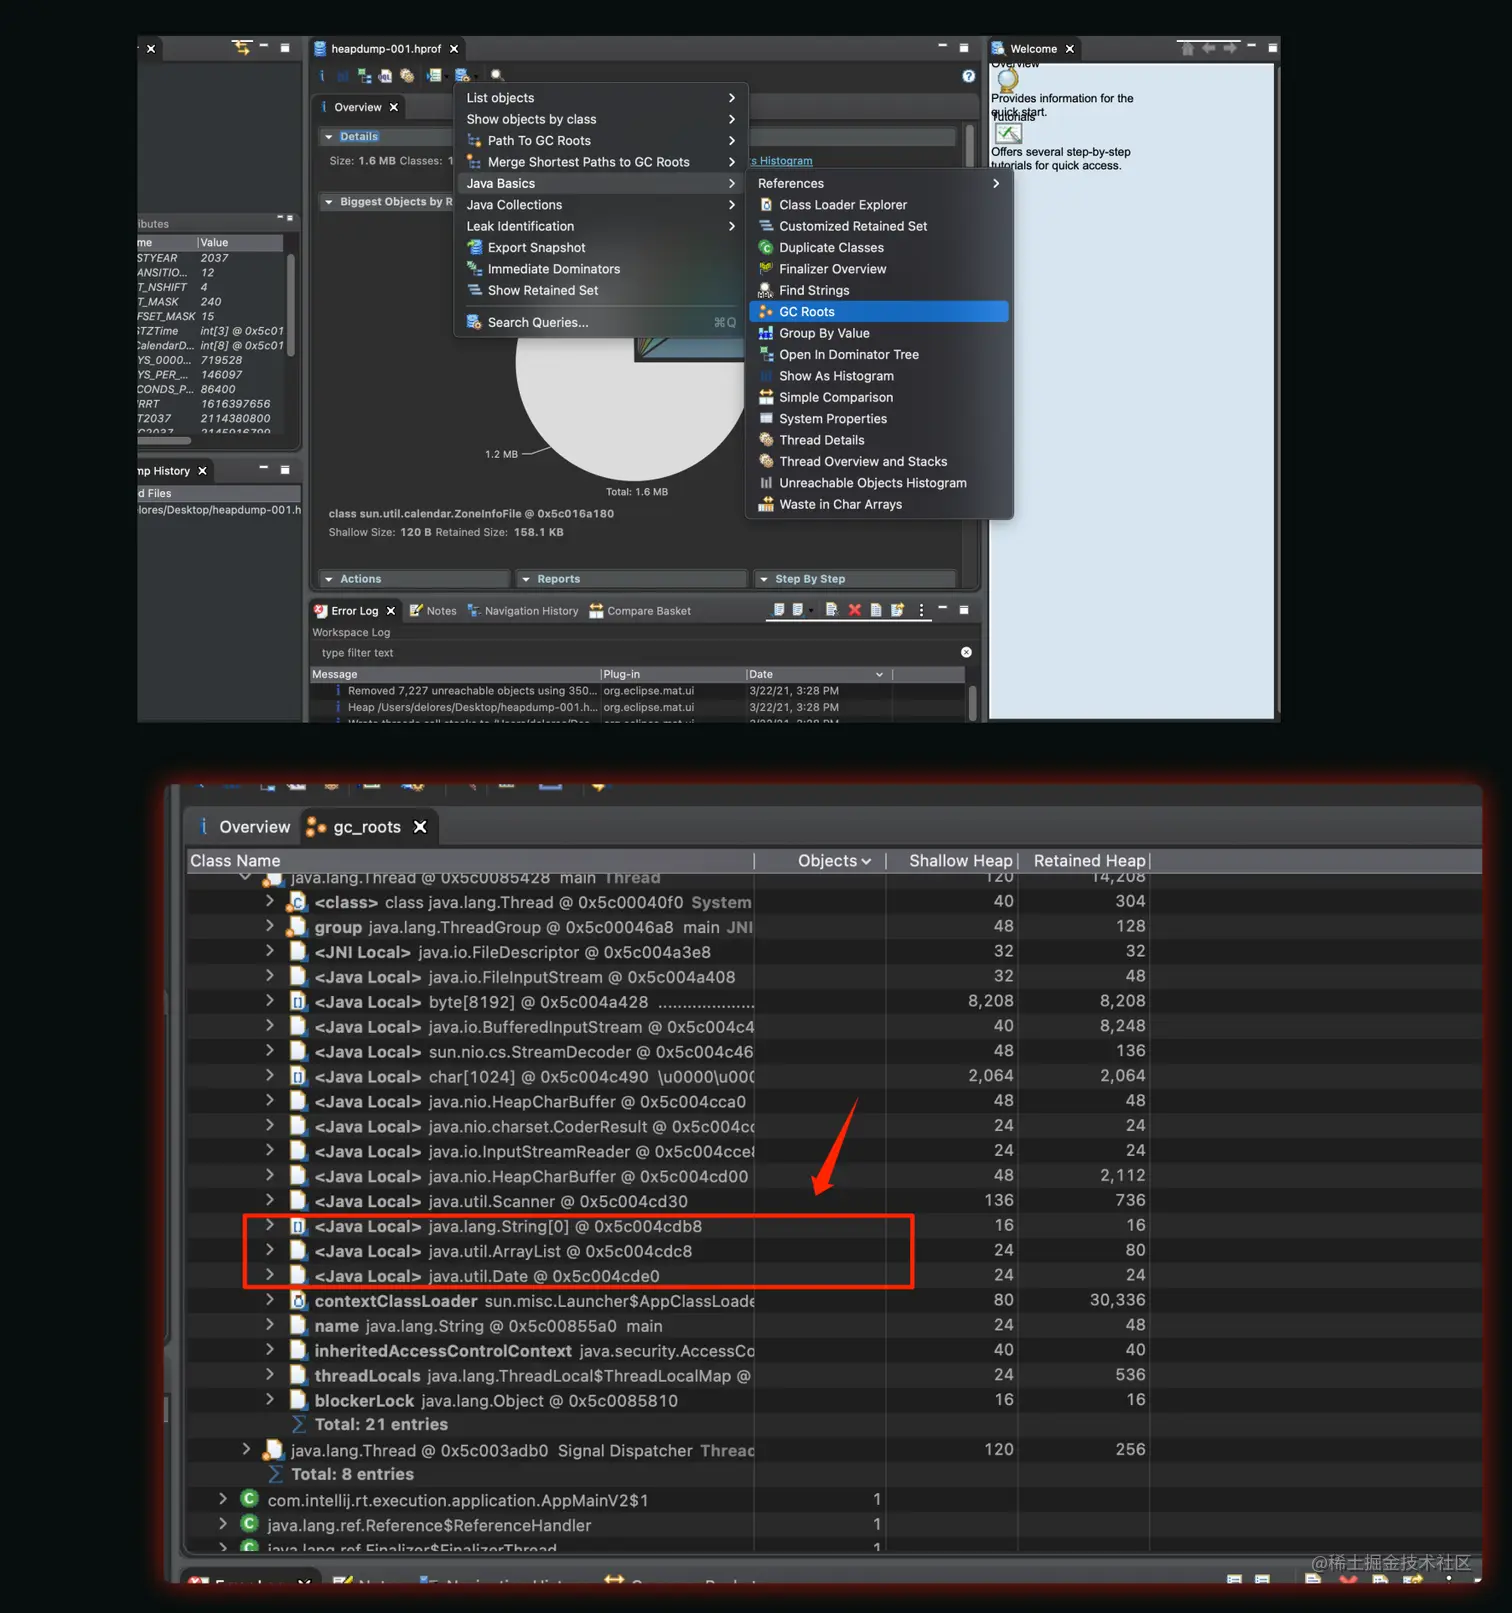
Task: Click the sync arrows icon in left panel
Action: point(241,47)
